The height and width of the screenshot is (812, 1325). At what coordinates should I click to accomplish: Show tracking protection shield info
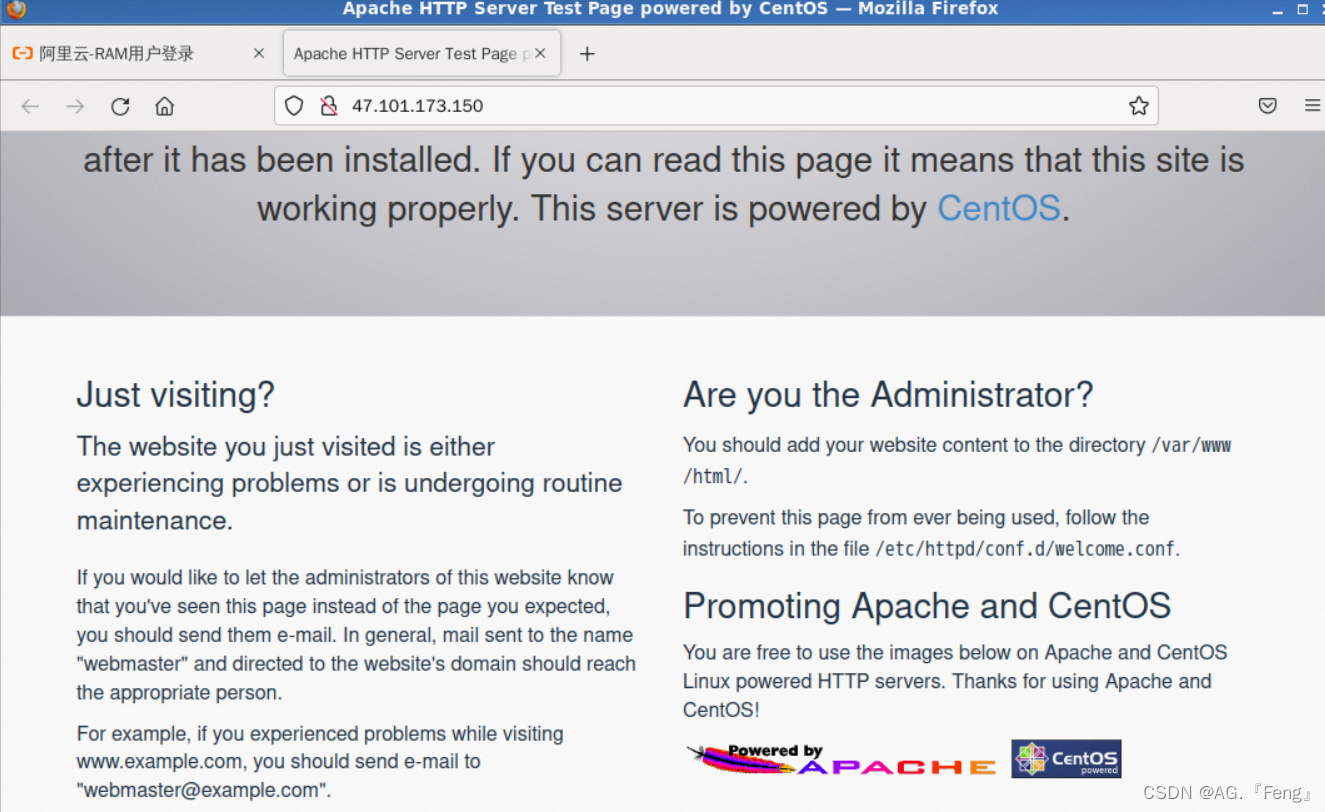(x=294, y=106)
